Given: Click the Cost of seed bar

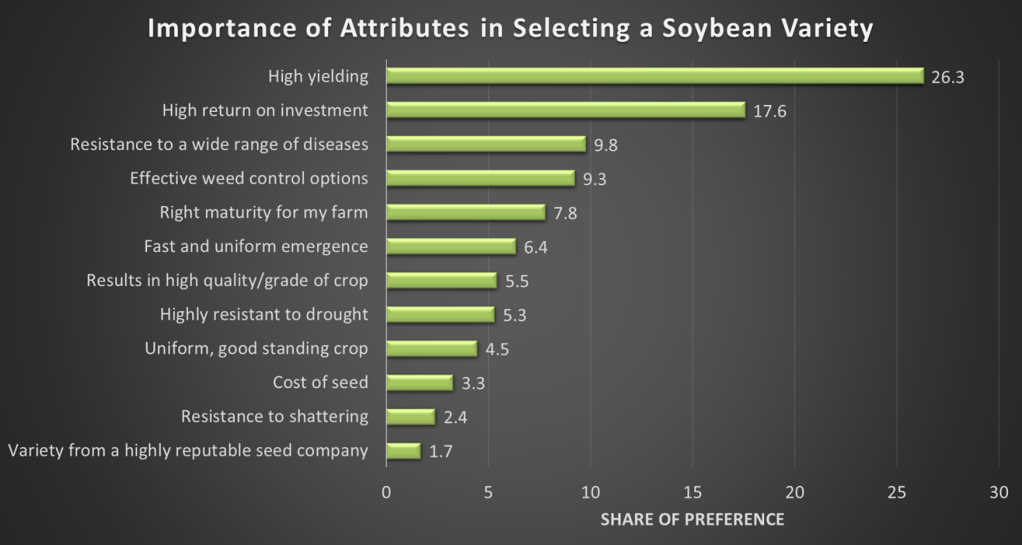Looking at the screenshot, I should (419, 382).
